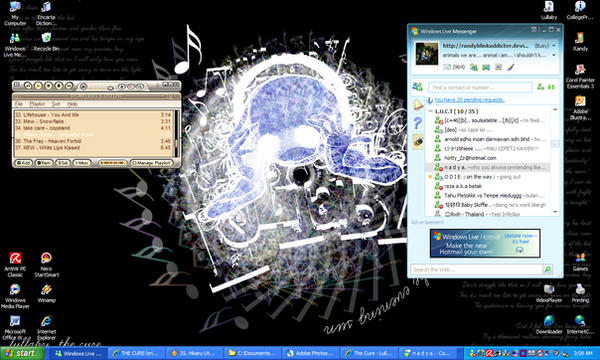Open the CollegePr... desktop icon

(580, 10)
